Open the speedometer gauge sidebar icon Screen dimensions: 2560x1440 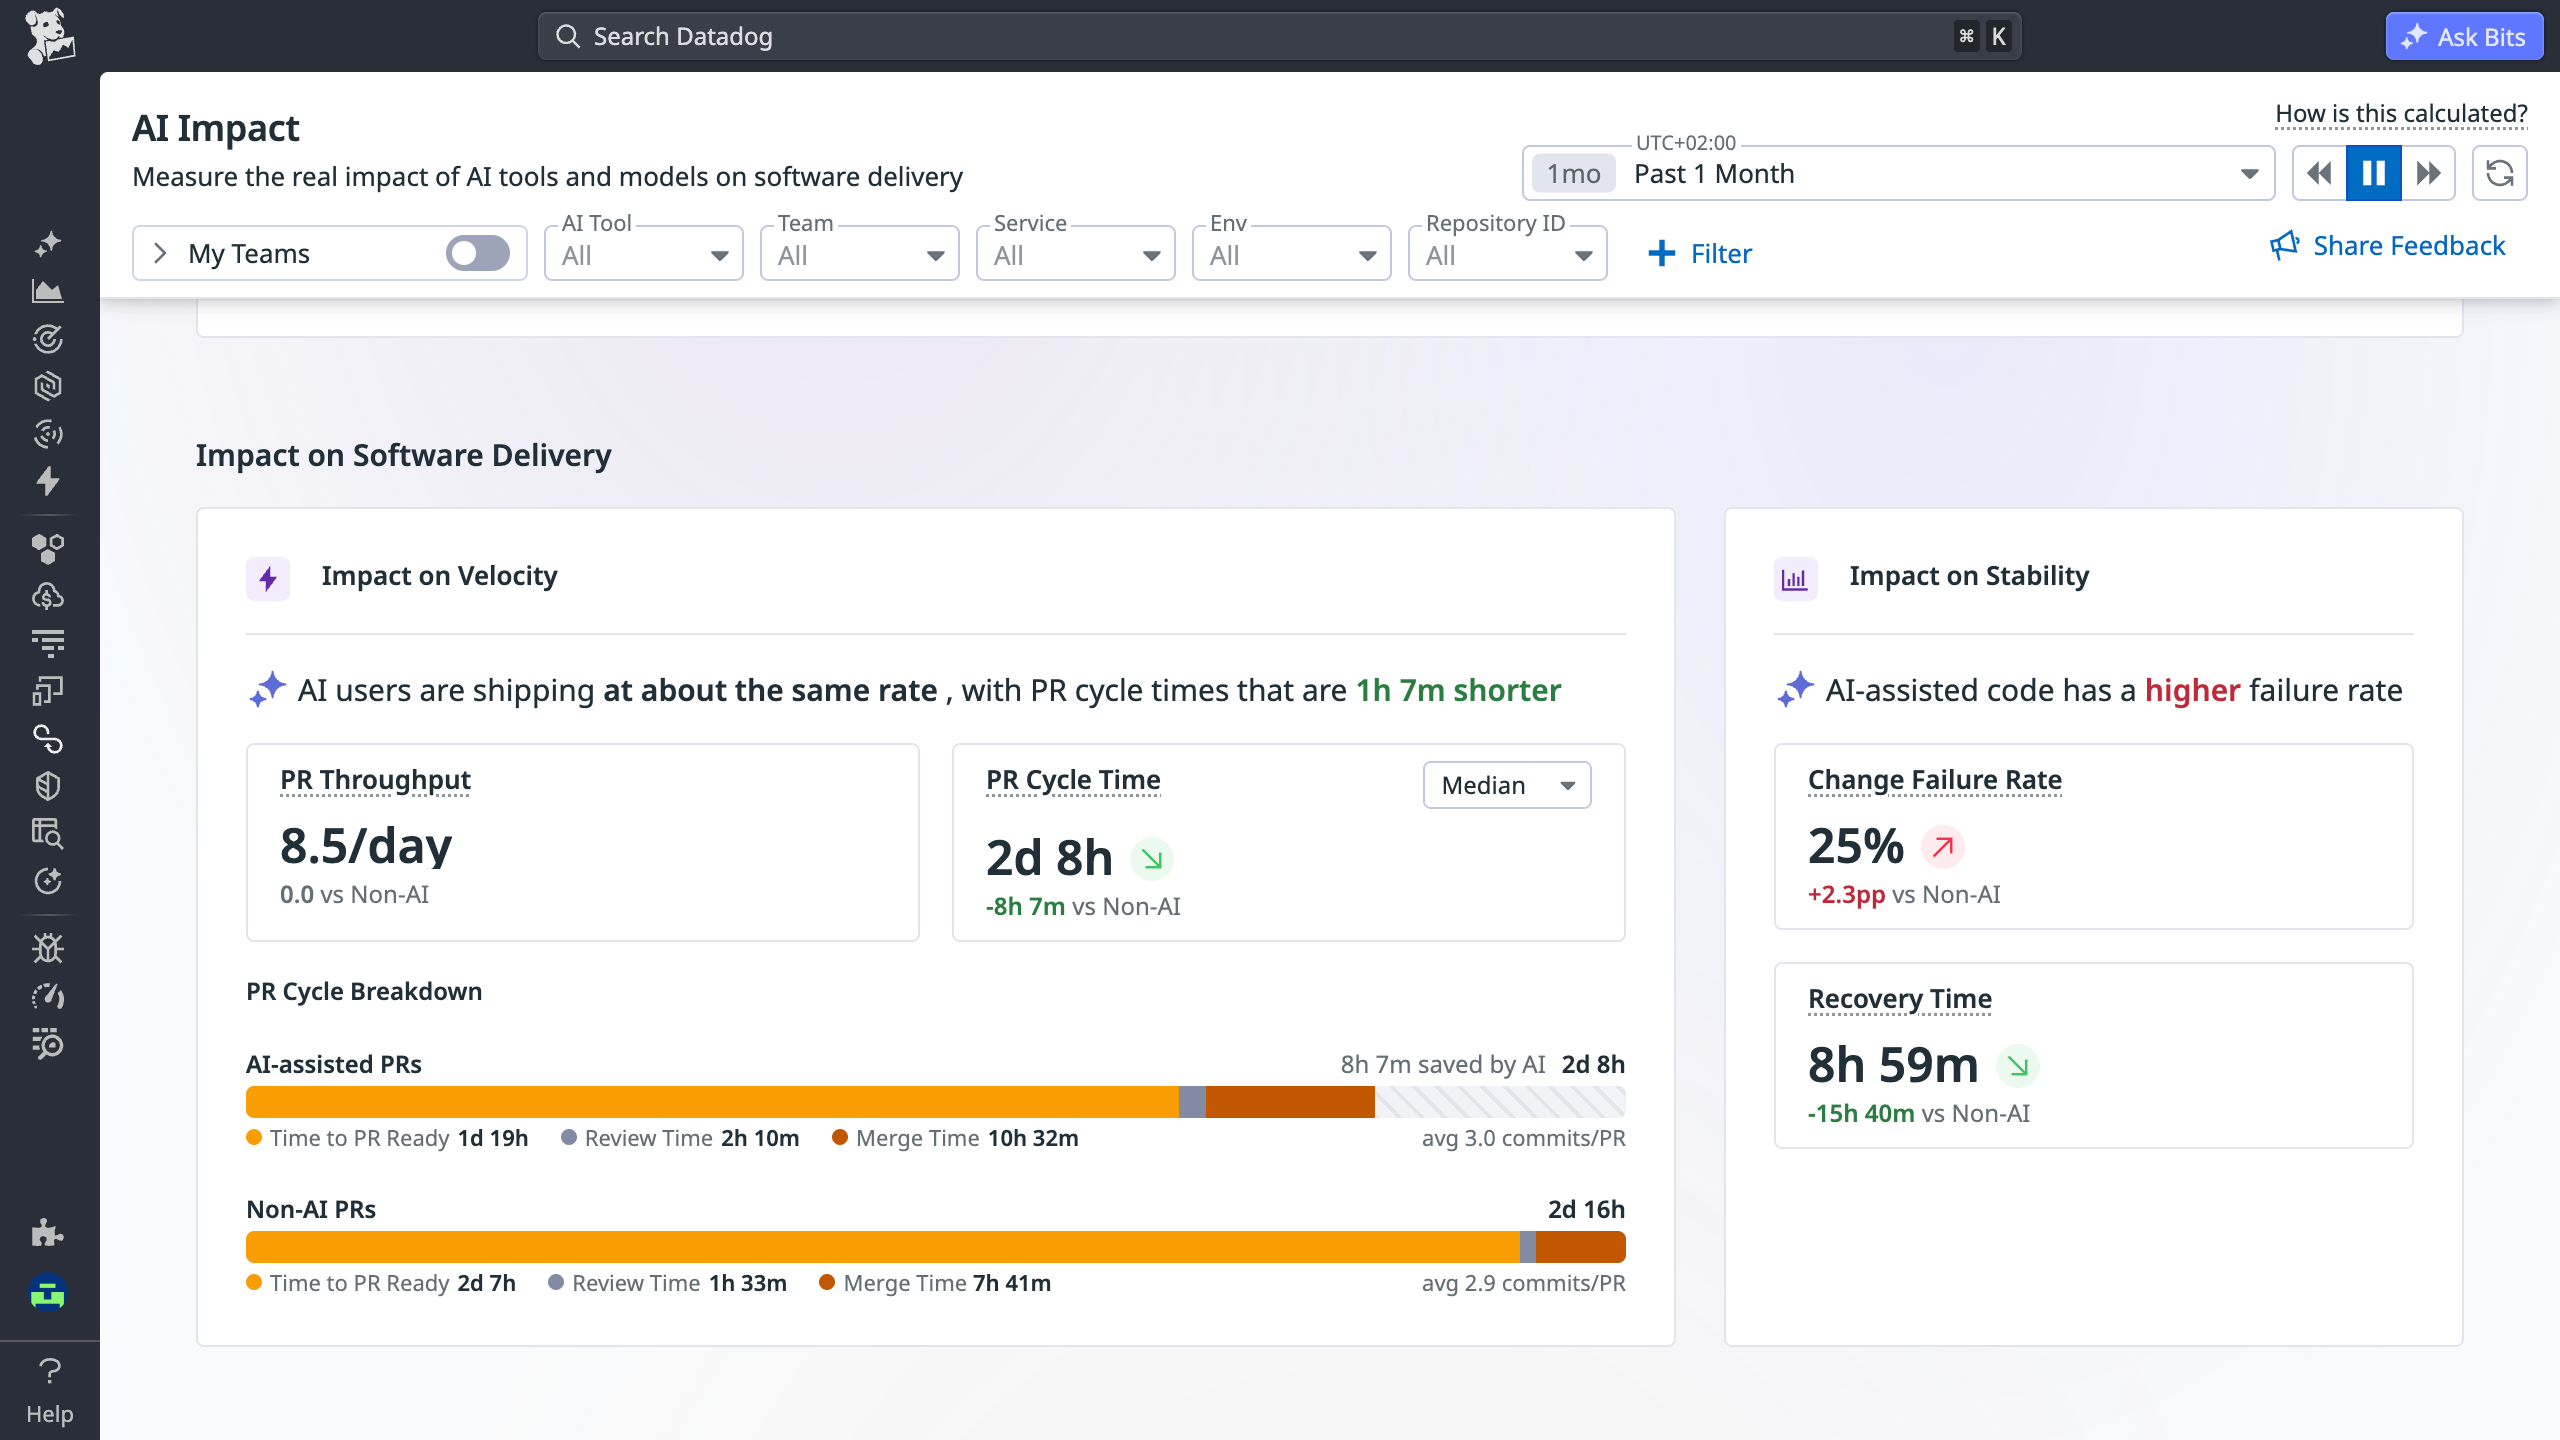coord(48,996)
